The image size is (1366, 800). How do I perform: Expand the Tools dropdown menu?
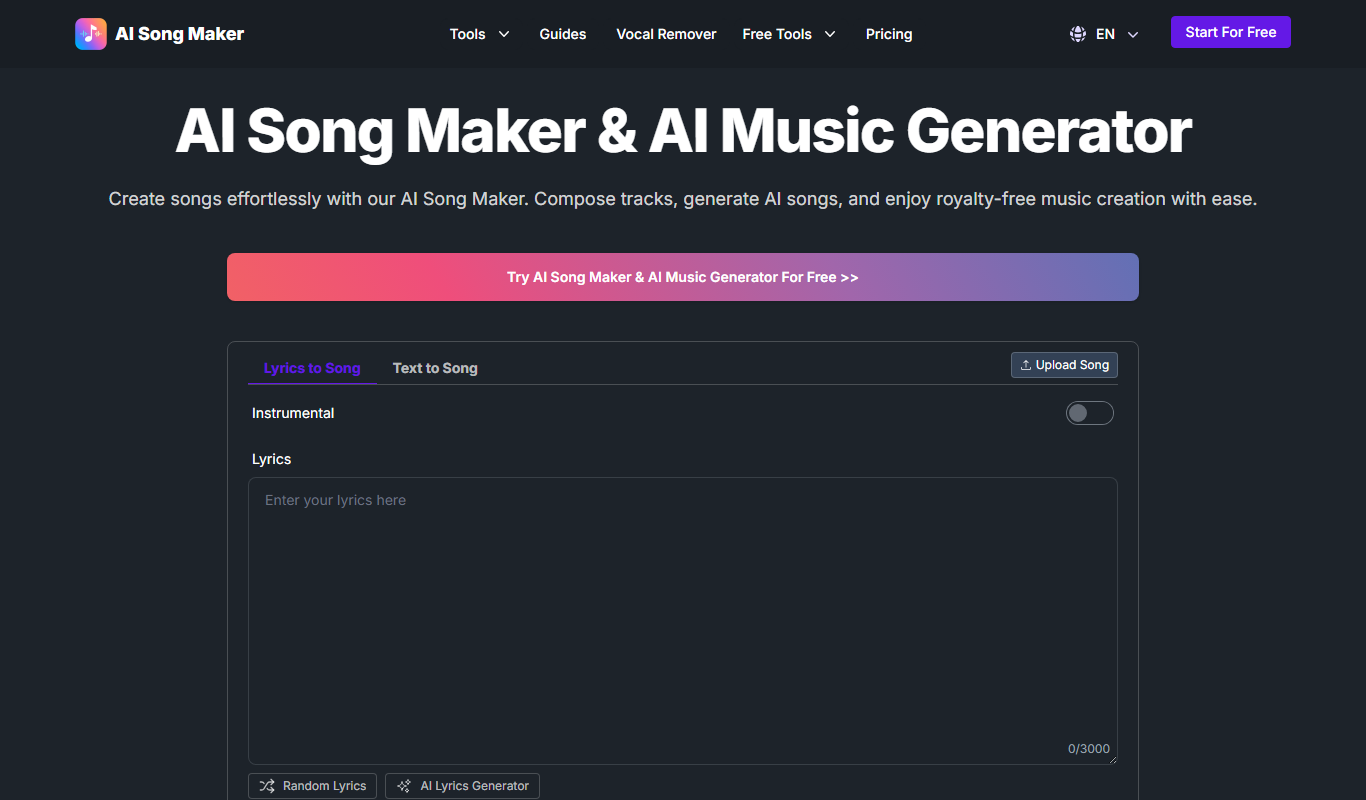pyautogui.click(x=480, y=34)
